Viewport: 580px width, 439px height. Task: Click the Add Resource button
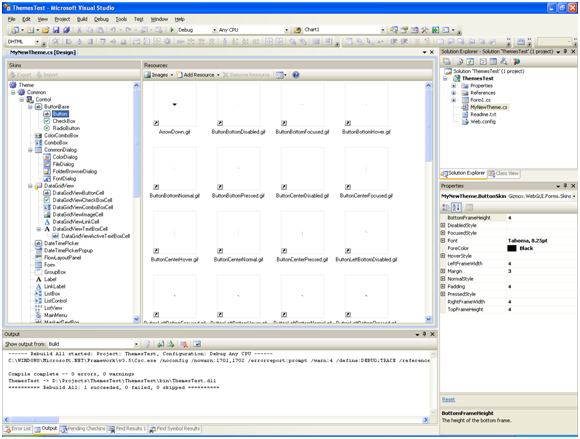point(196,75)
